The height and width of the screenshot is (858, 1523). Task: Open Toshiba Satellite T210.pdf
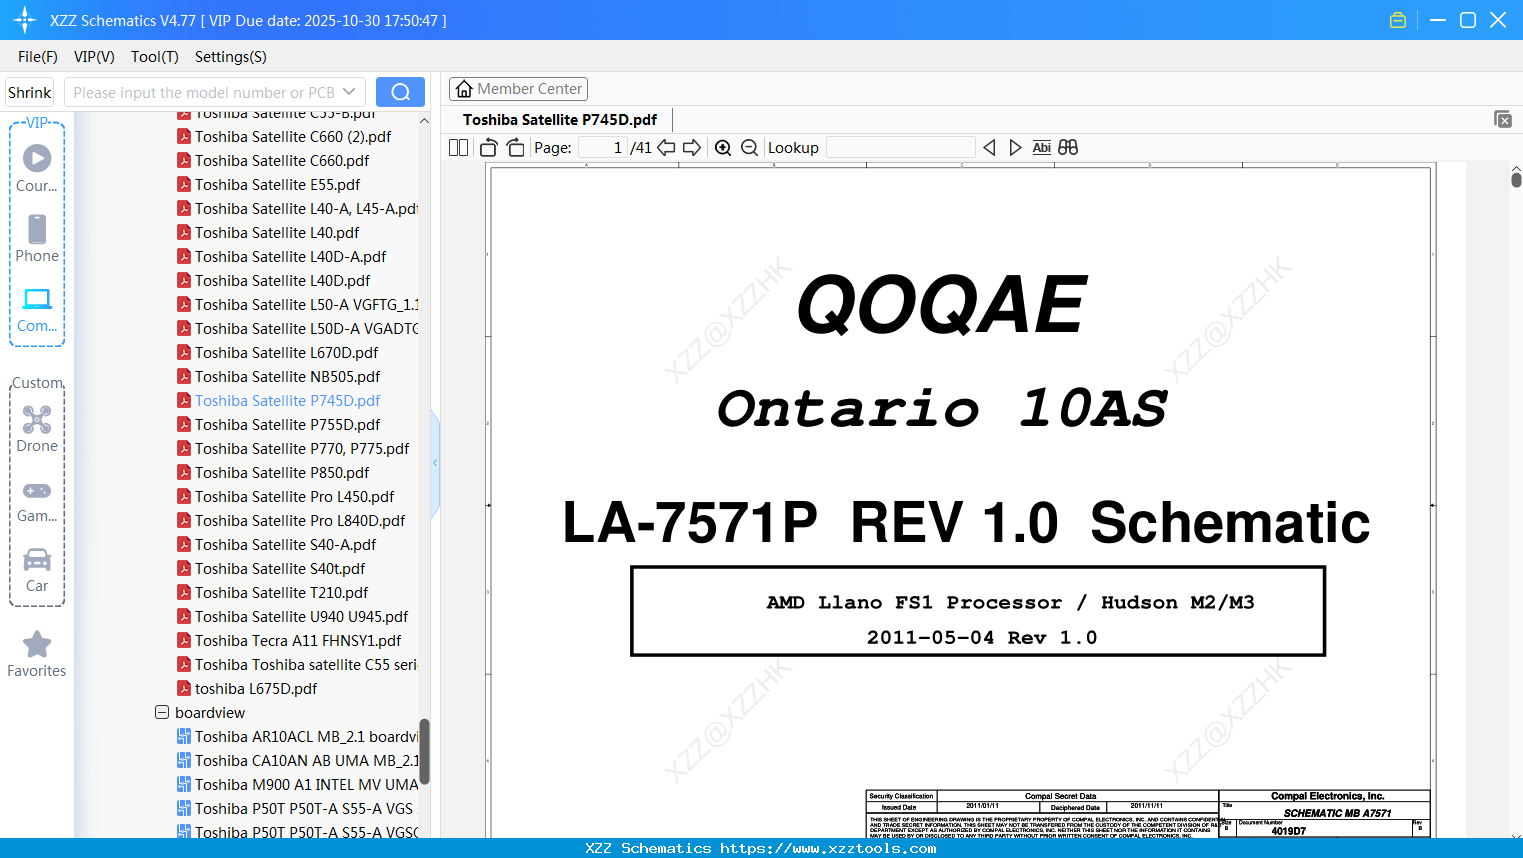[x=282, y=593]
